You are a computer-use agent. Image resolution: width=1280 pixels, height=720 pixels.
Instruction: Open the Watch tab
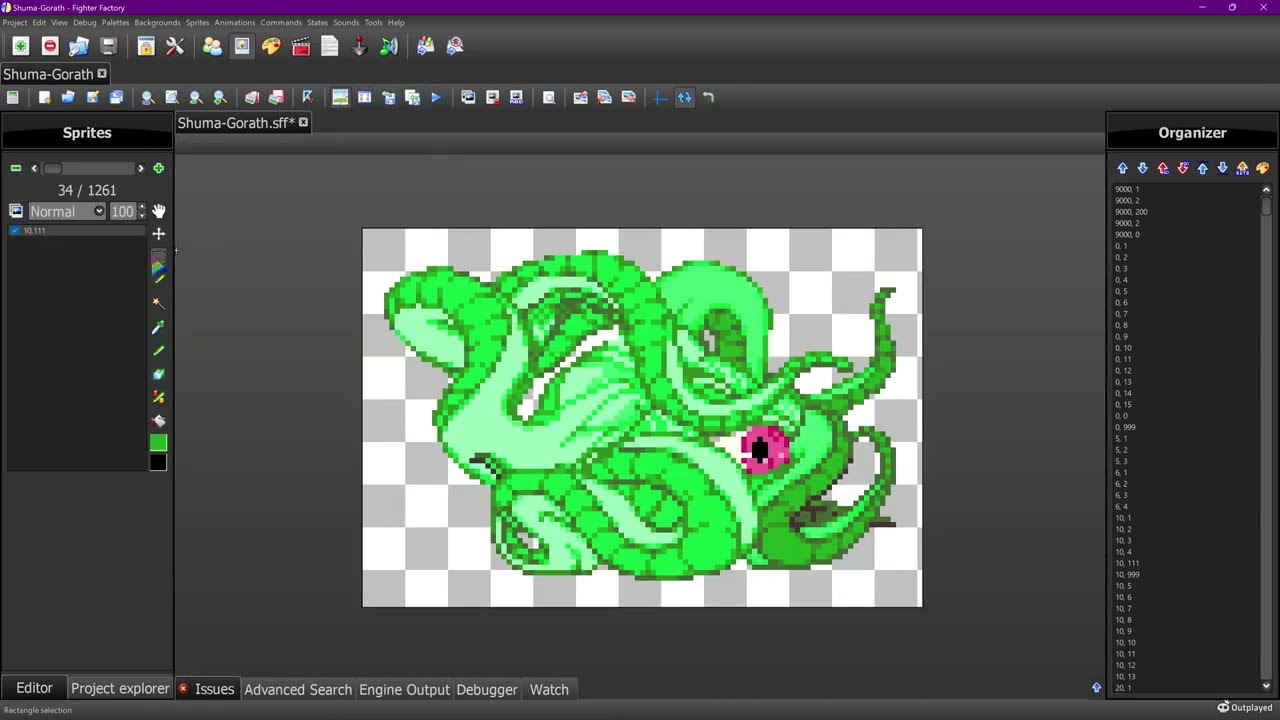(549, 689)
